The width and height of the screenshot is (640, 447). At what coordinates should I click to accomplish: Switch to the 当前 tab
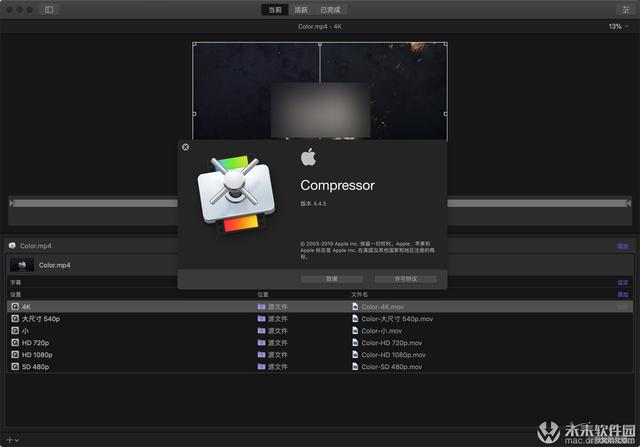tap(275, 10)
